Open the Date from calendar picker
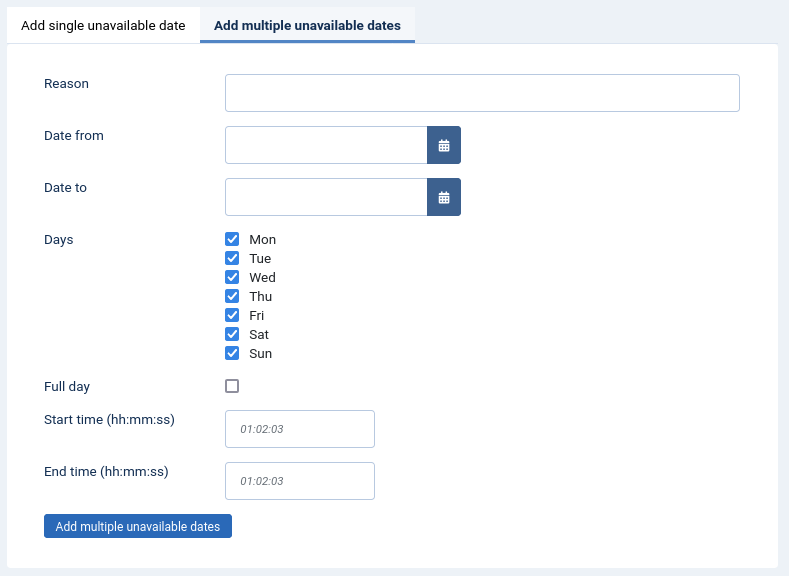The height and width of the screenshot is (576, 789). 444,145
